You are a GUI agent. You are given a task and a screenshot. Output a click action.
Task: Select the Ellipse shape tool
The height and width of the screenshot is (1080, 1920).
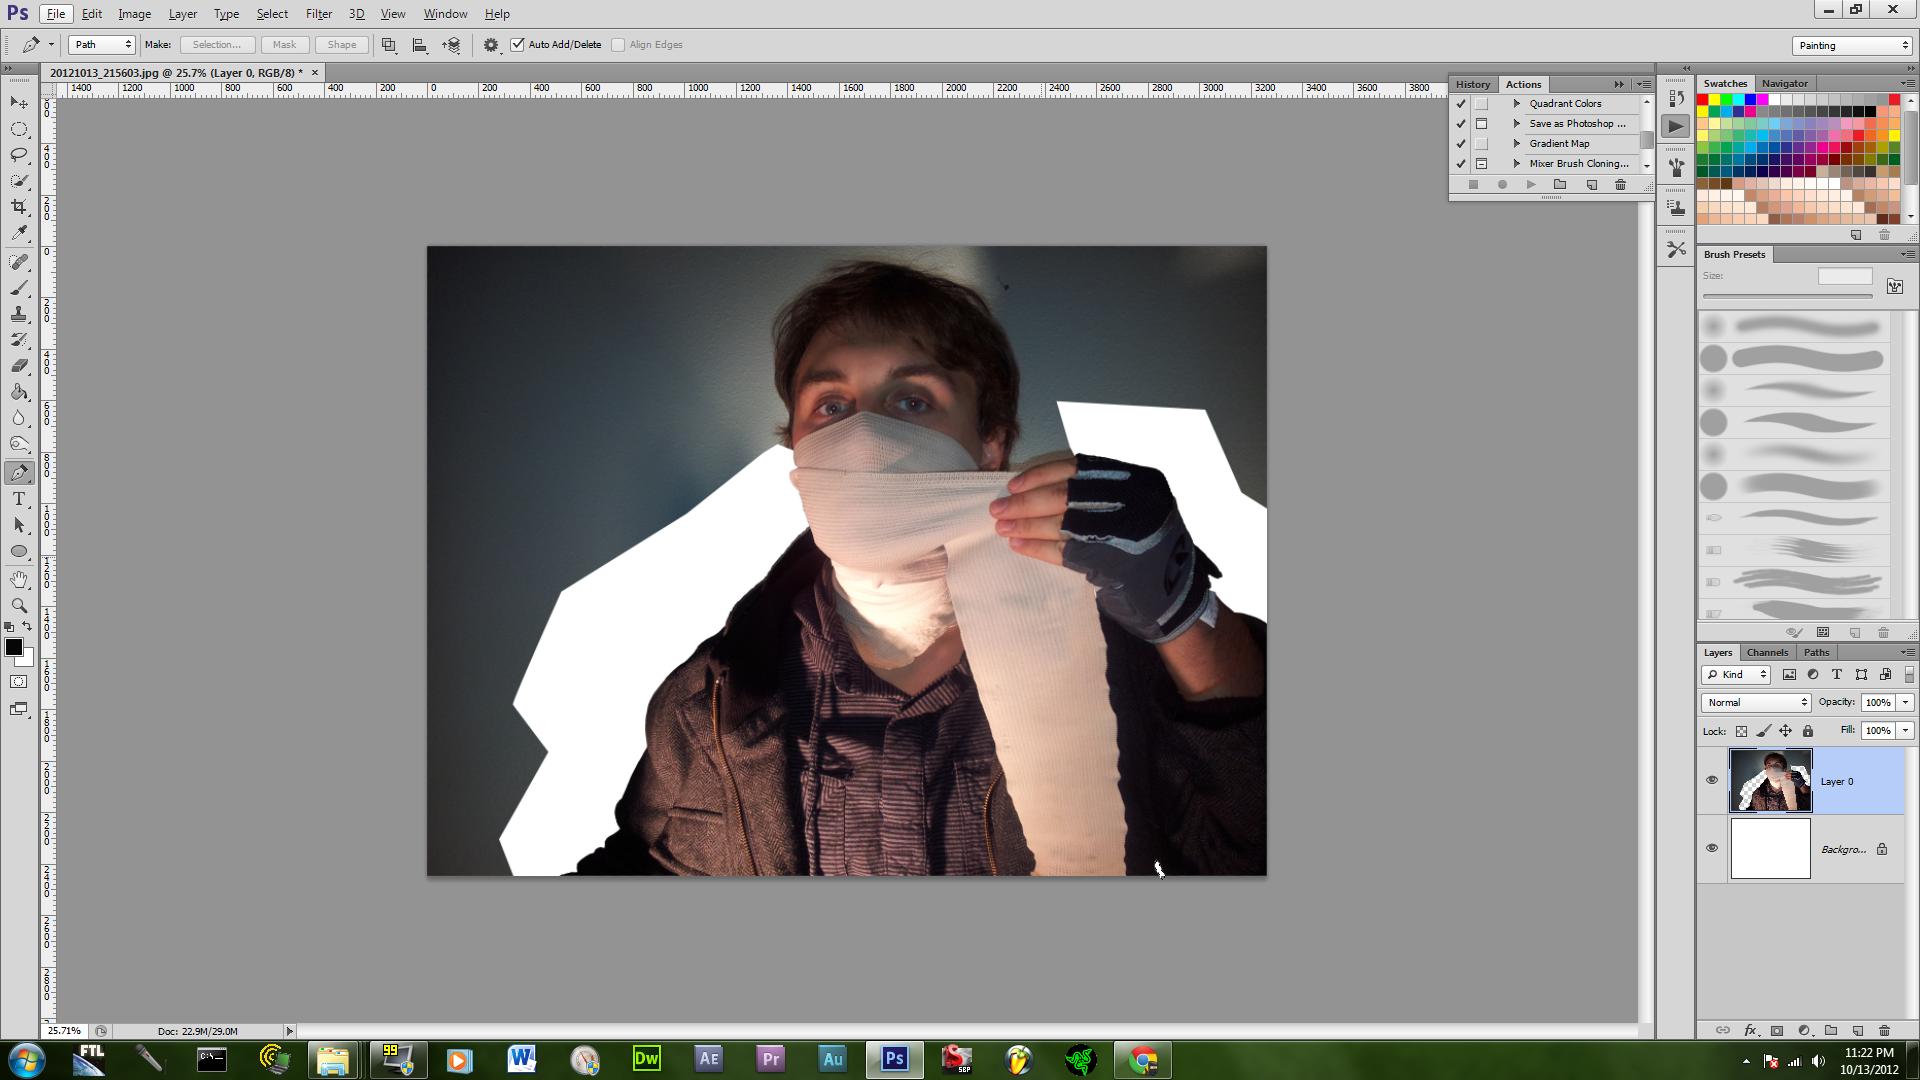19,551
